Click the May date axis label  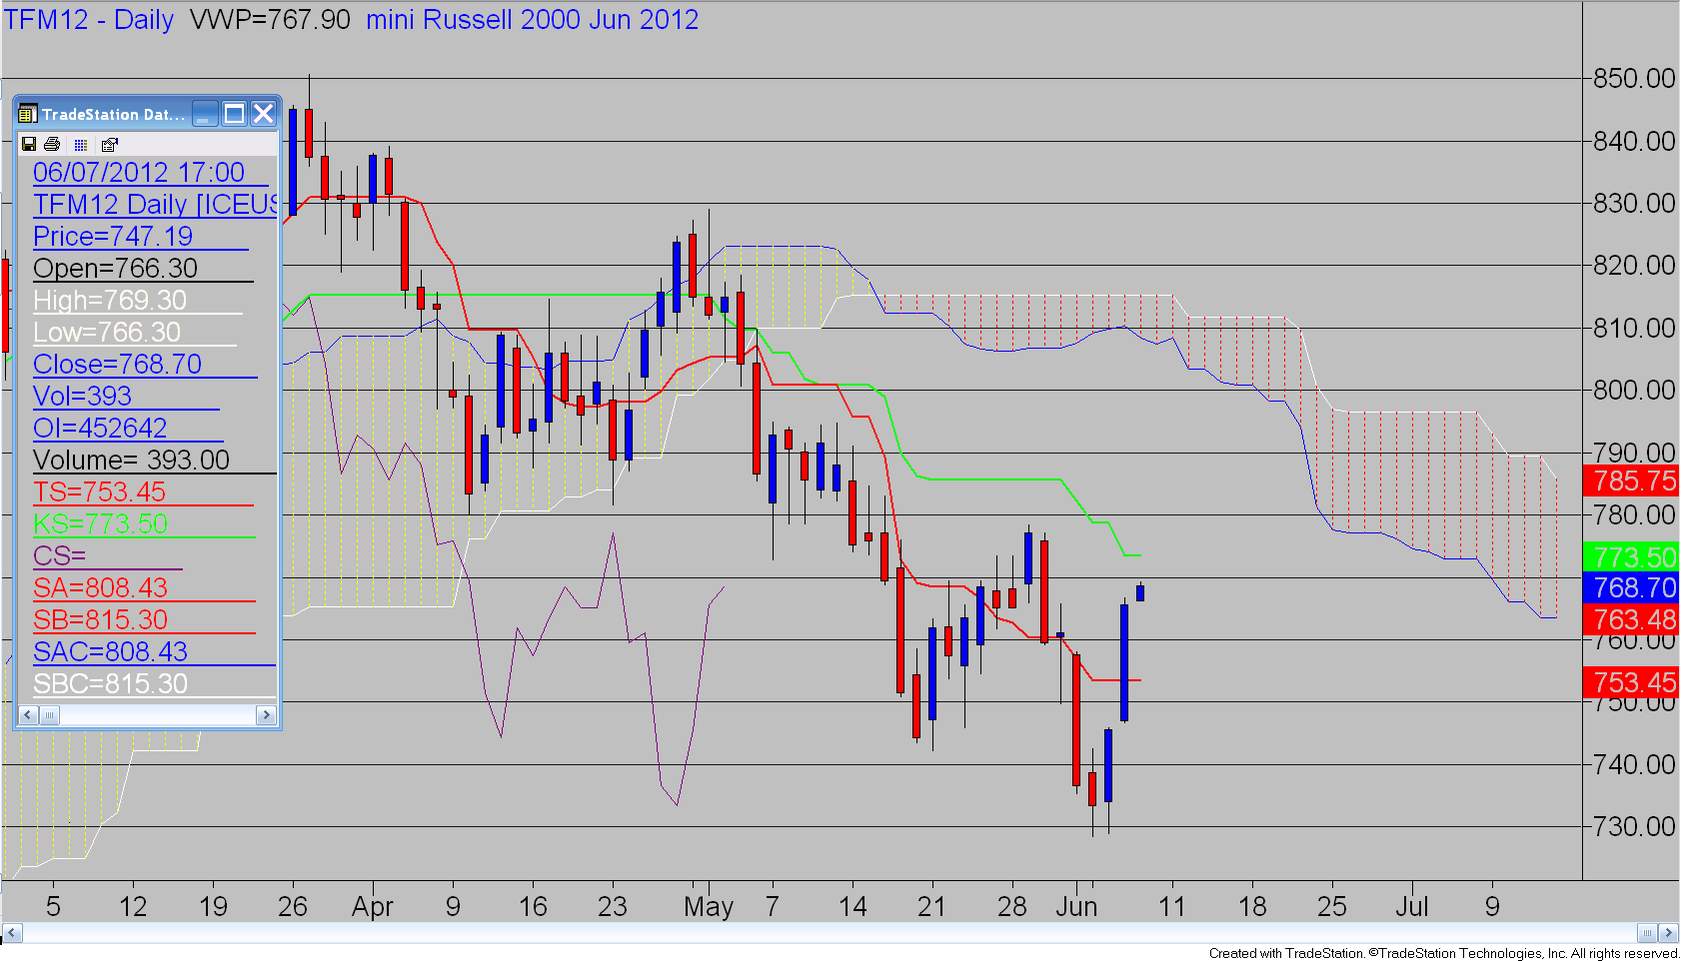click(709, 907)
